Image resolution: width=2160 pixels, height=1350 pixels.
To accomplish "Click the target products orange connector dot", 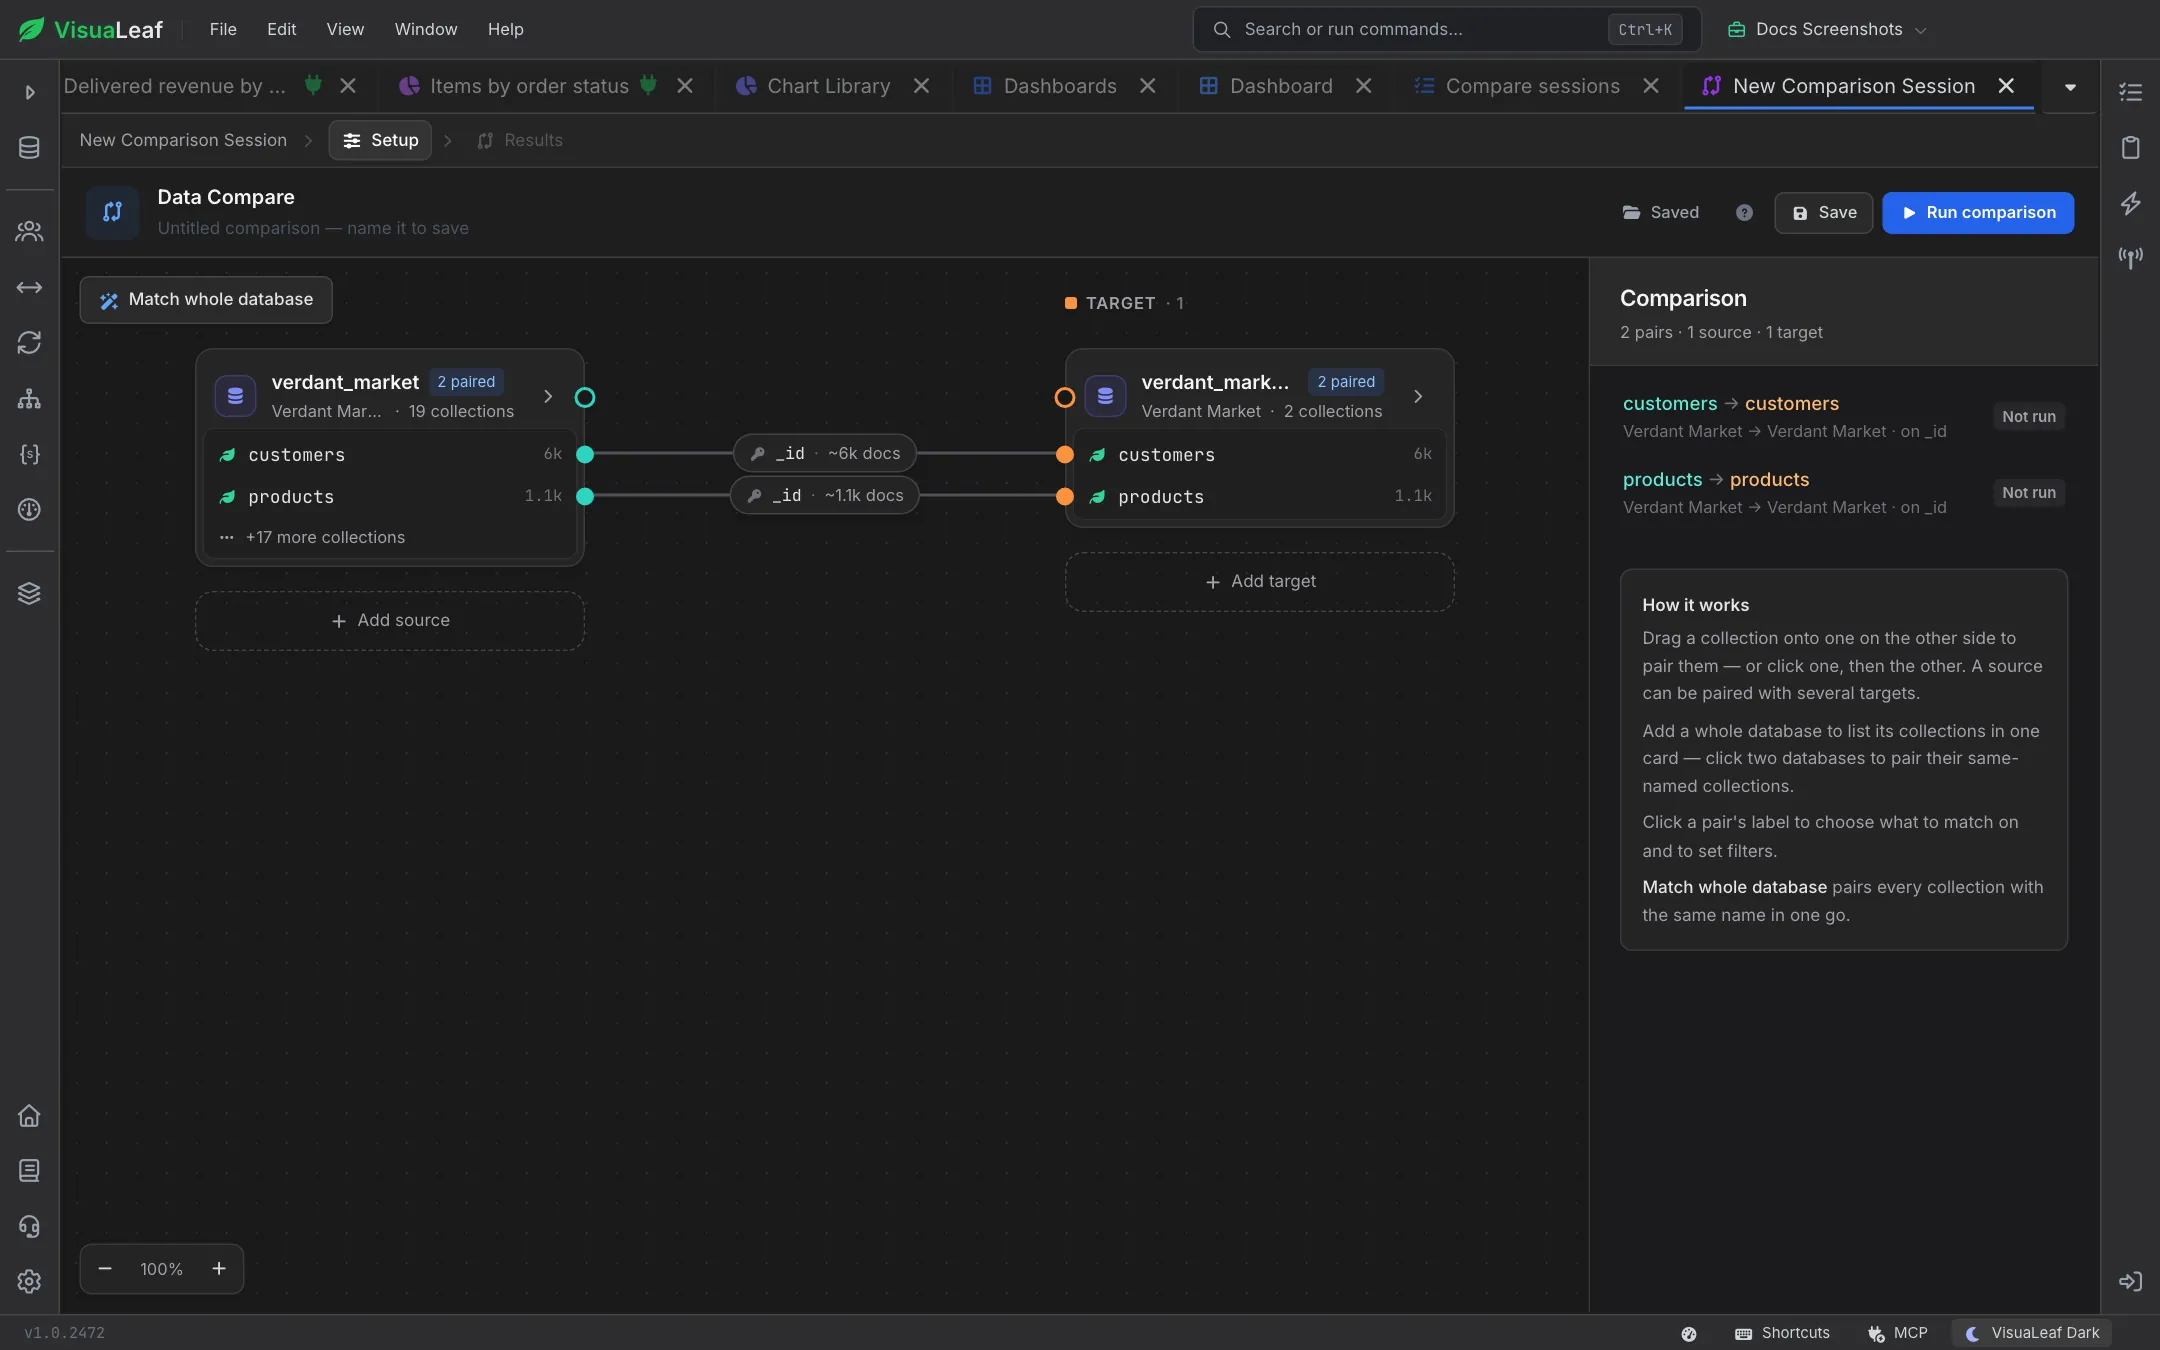I will tap(1065, 497).
